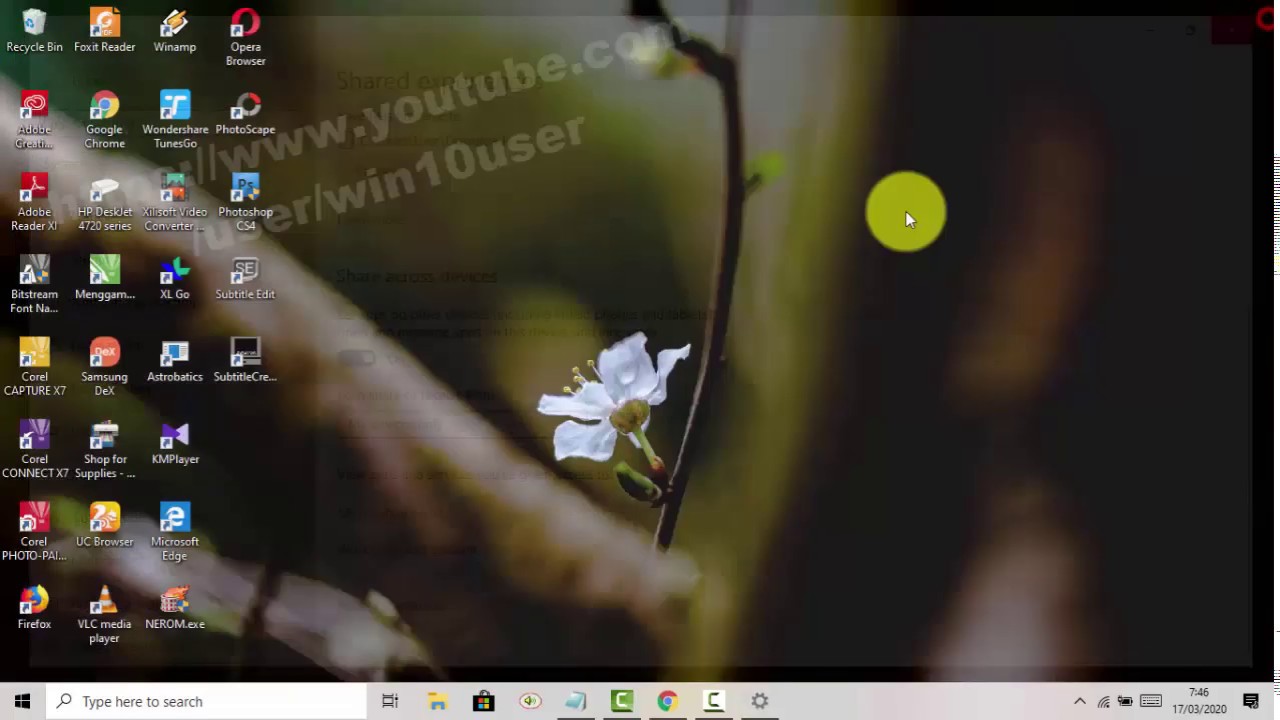This screenshot has height=720, width=1280.
Task: Select the Astrobatics desktop shortcut
Action: [175, 360]
